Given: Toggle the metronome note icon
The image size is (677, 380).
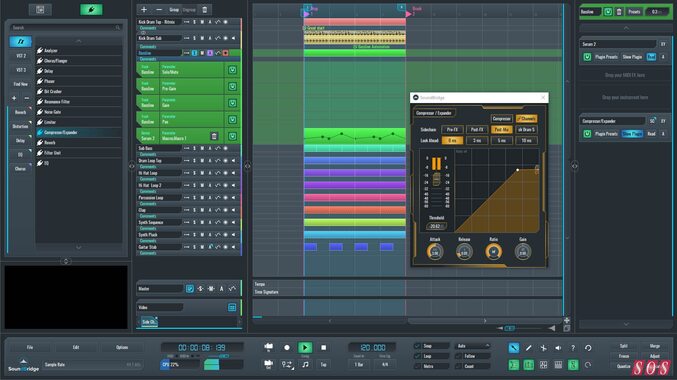Looking at the screenshot, I should (x=305, y=365).
